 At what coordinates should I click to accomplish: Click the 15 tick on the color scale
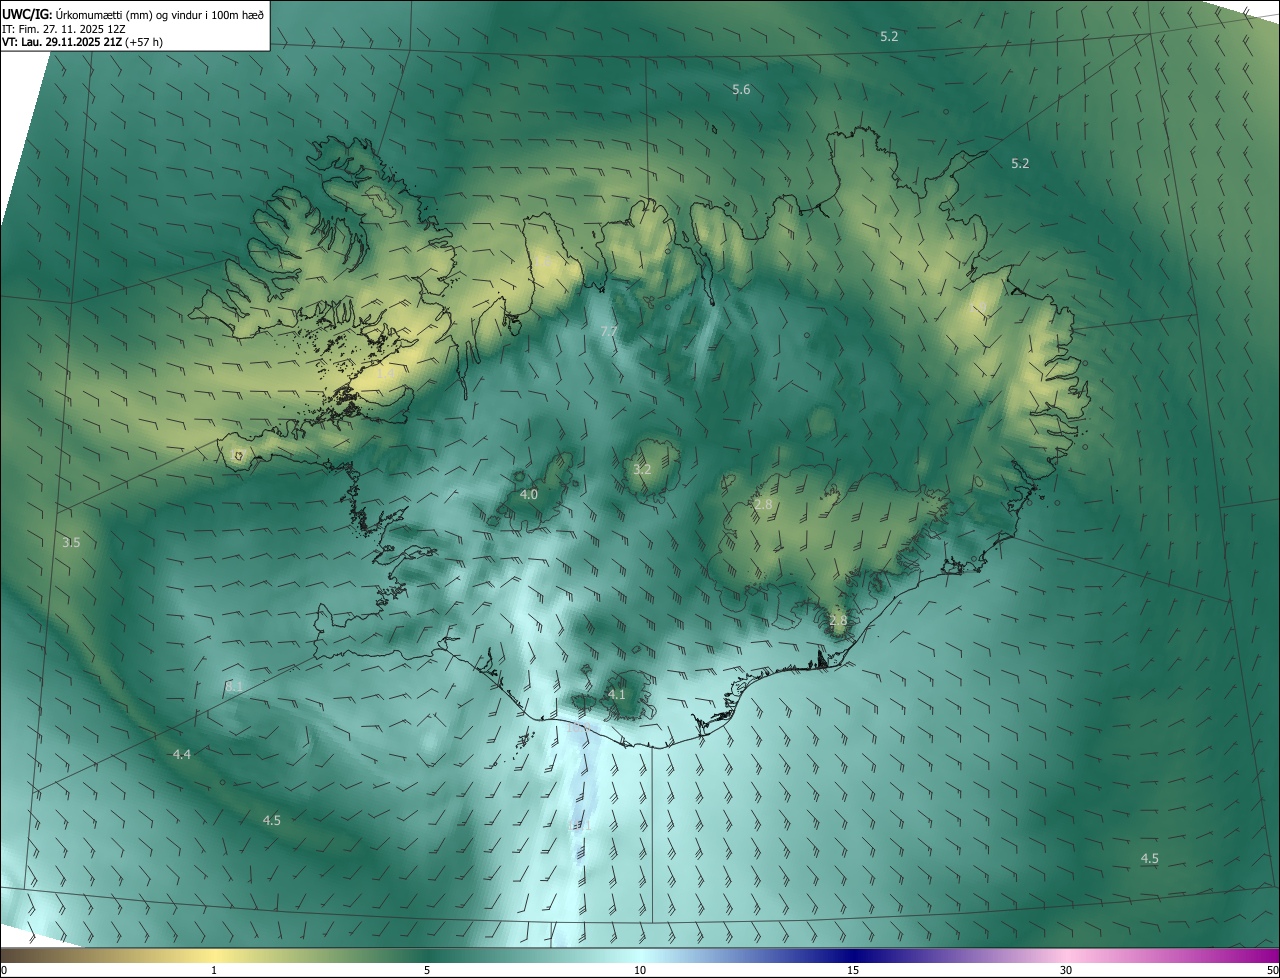(853, 970)
